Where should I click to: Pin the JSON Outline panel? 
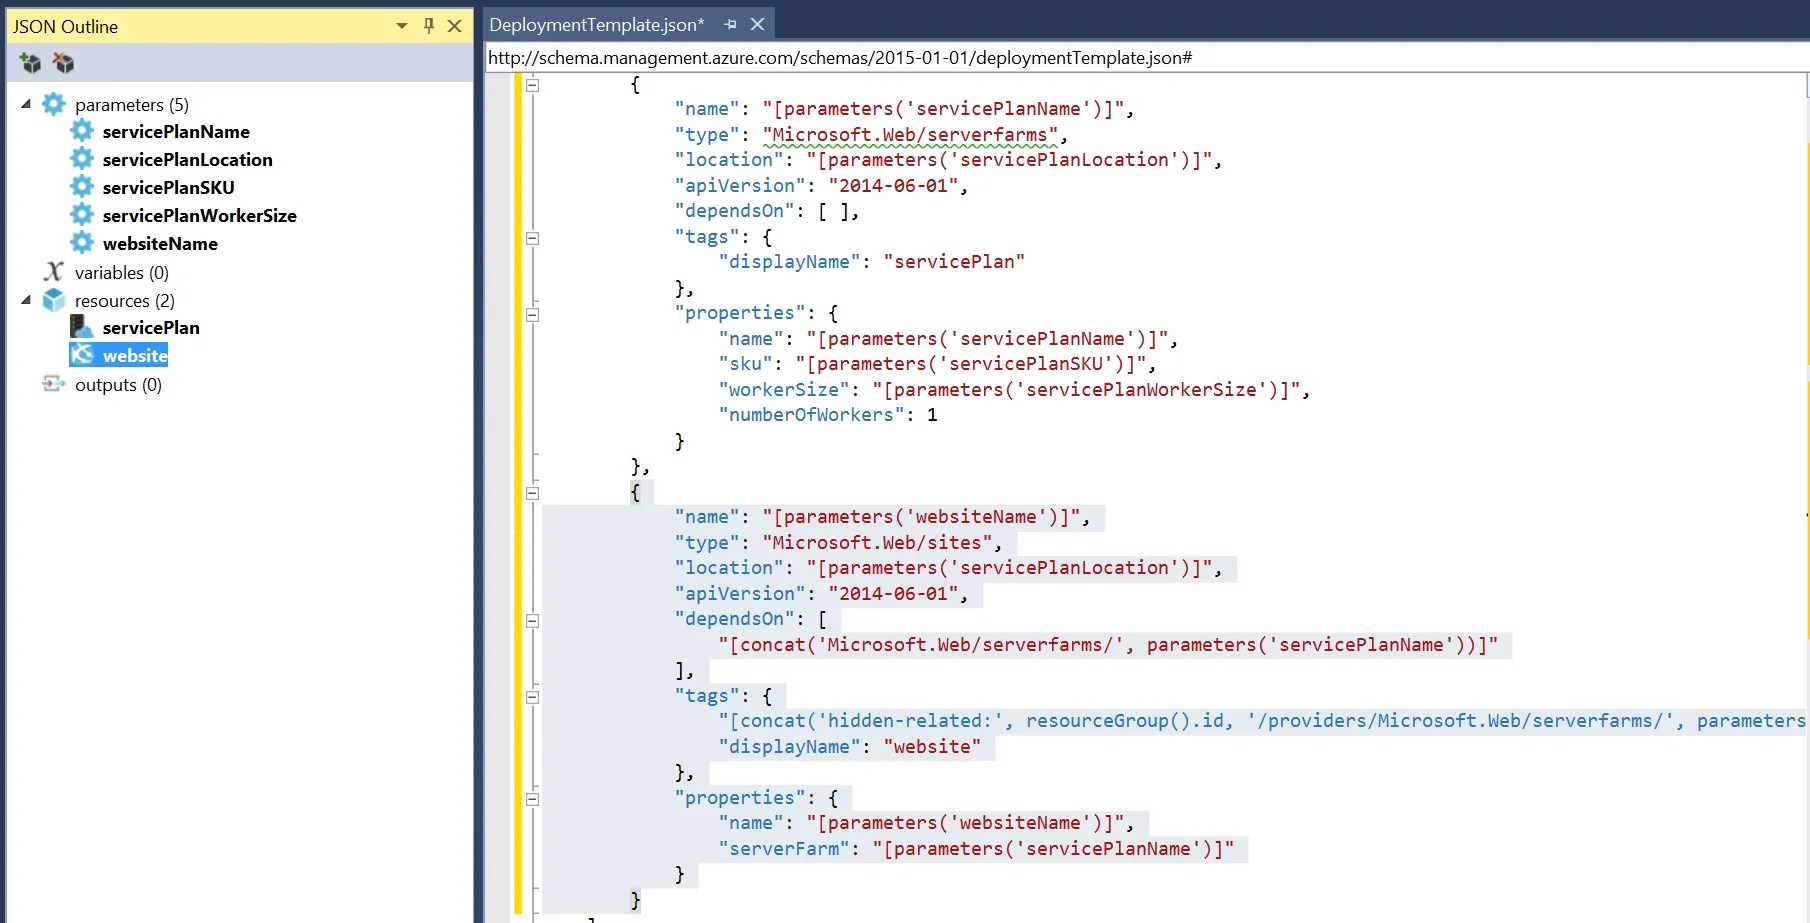click(429, 26)
